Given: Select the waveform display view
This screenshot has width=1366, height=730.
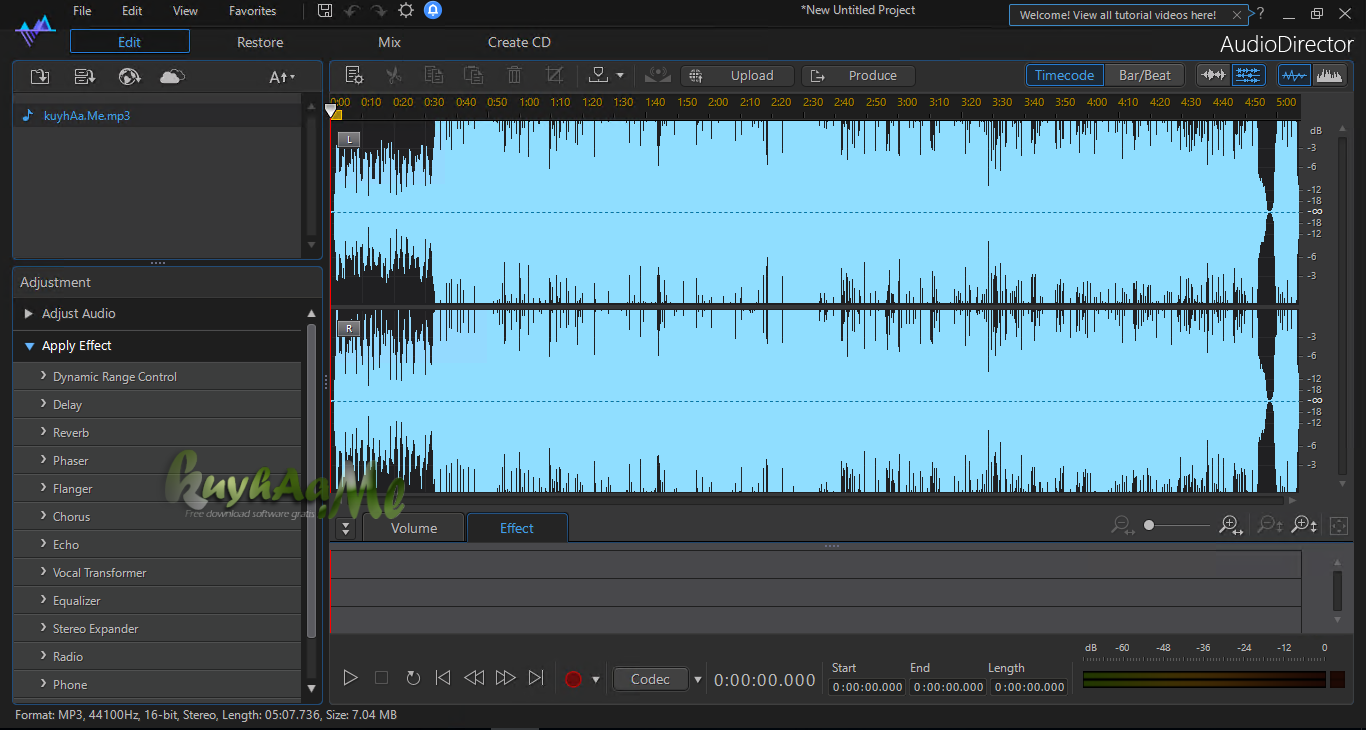Looking at the screenshot, I should click(1294, 75).
